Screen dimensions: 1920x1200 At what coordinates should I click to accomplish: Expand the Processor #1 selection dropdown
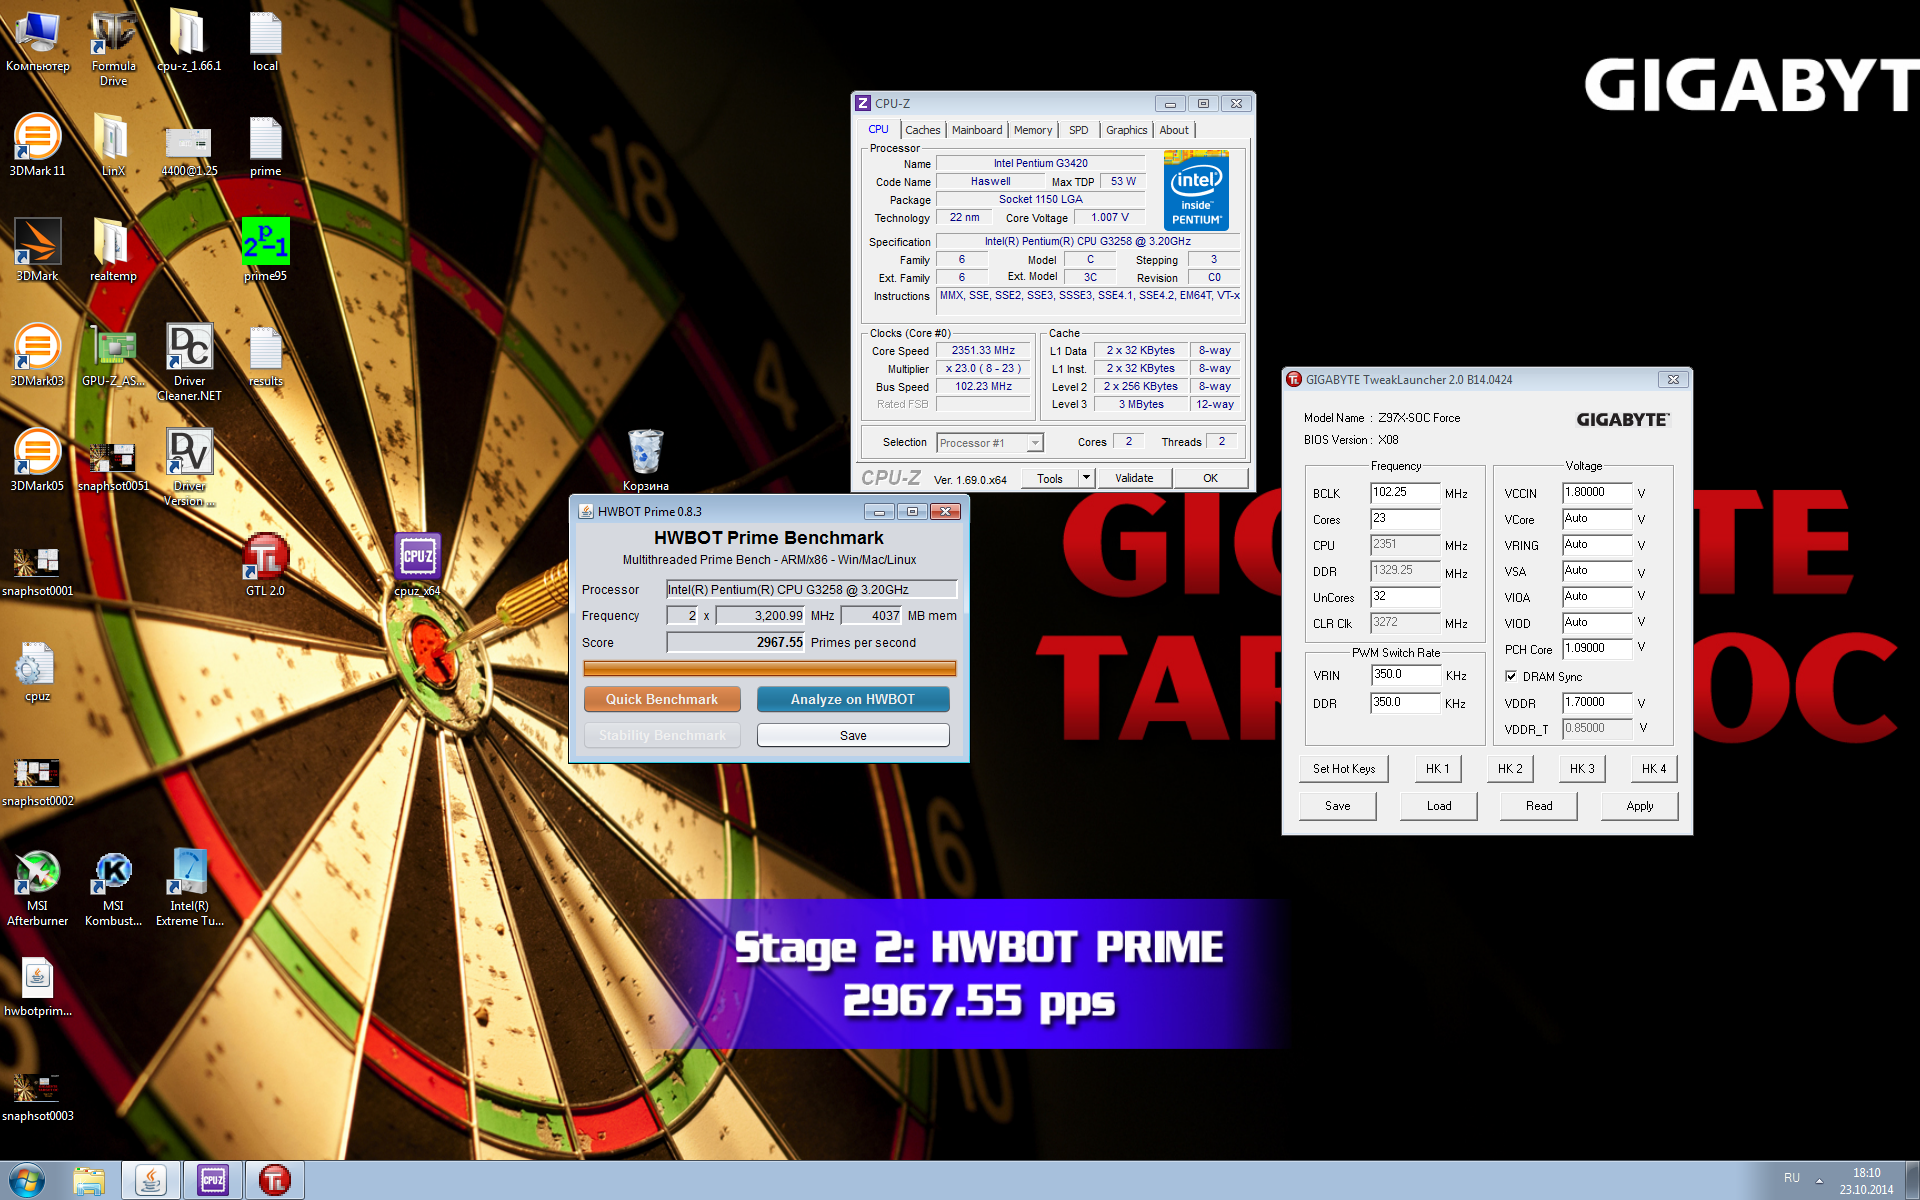point(1035,443)
